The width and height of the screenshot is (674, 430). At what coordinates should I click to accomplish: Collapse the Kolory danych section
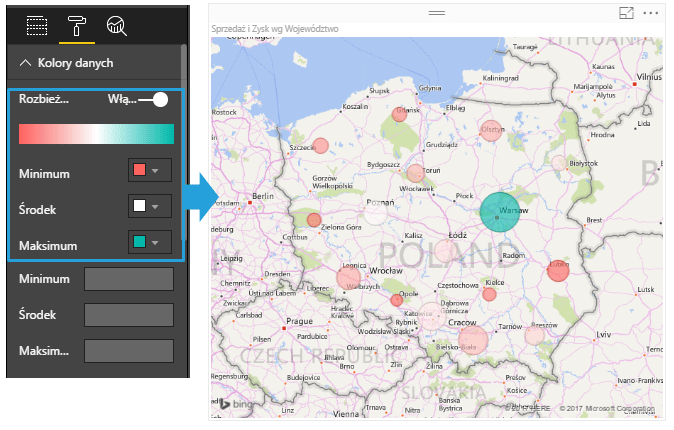point(26,63)
